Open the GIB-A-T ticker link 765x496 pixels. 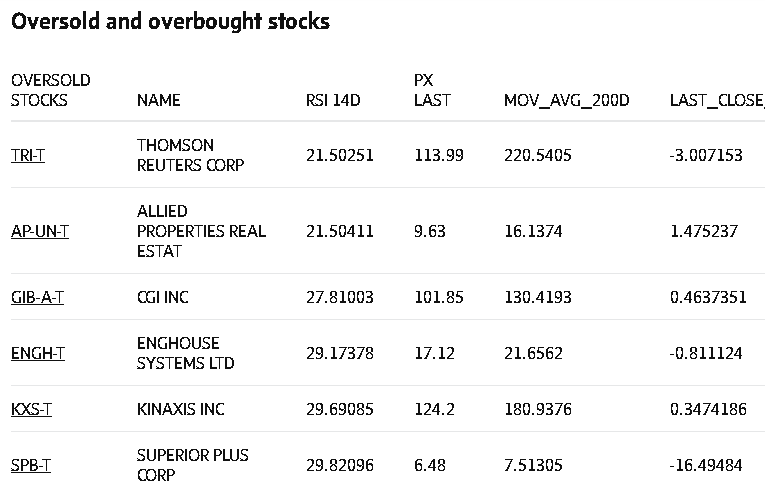point(37,297)
